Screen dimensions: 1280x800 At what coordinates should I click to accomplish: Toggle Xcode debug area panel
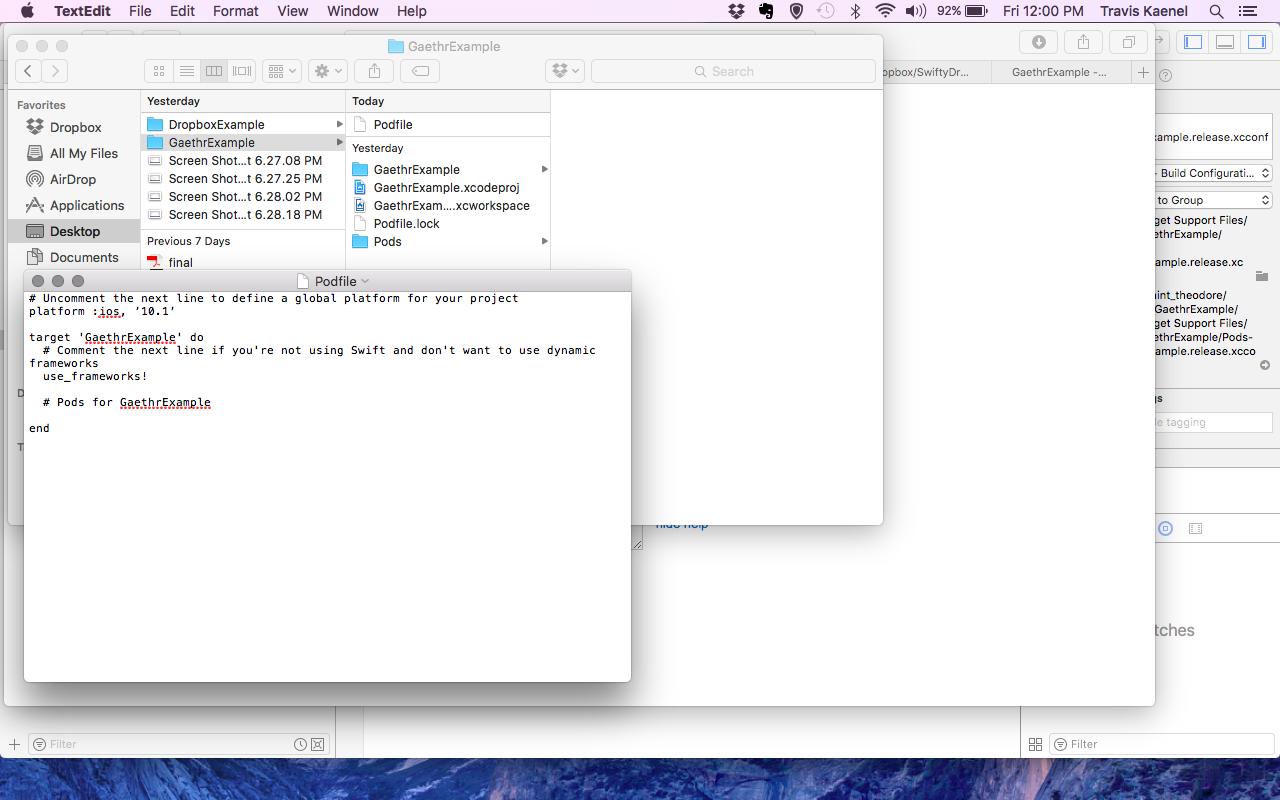[x=1225, y=42]
